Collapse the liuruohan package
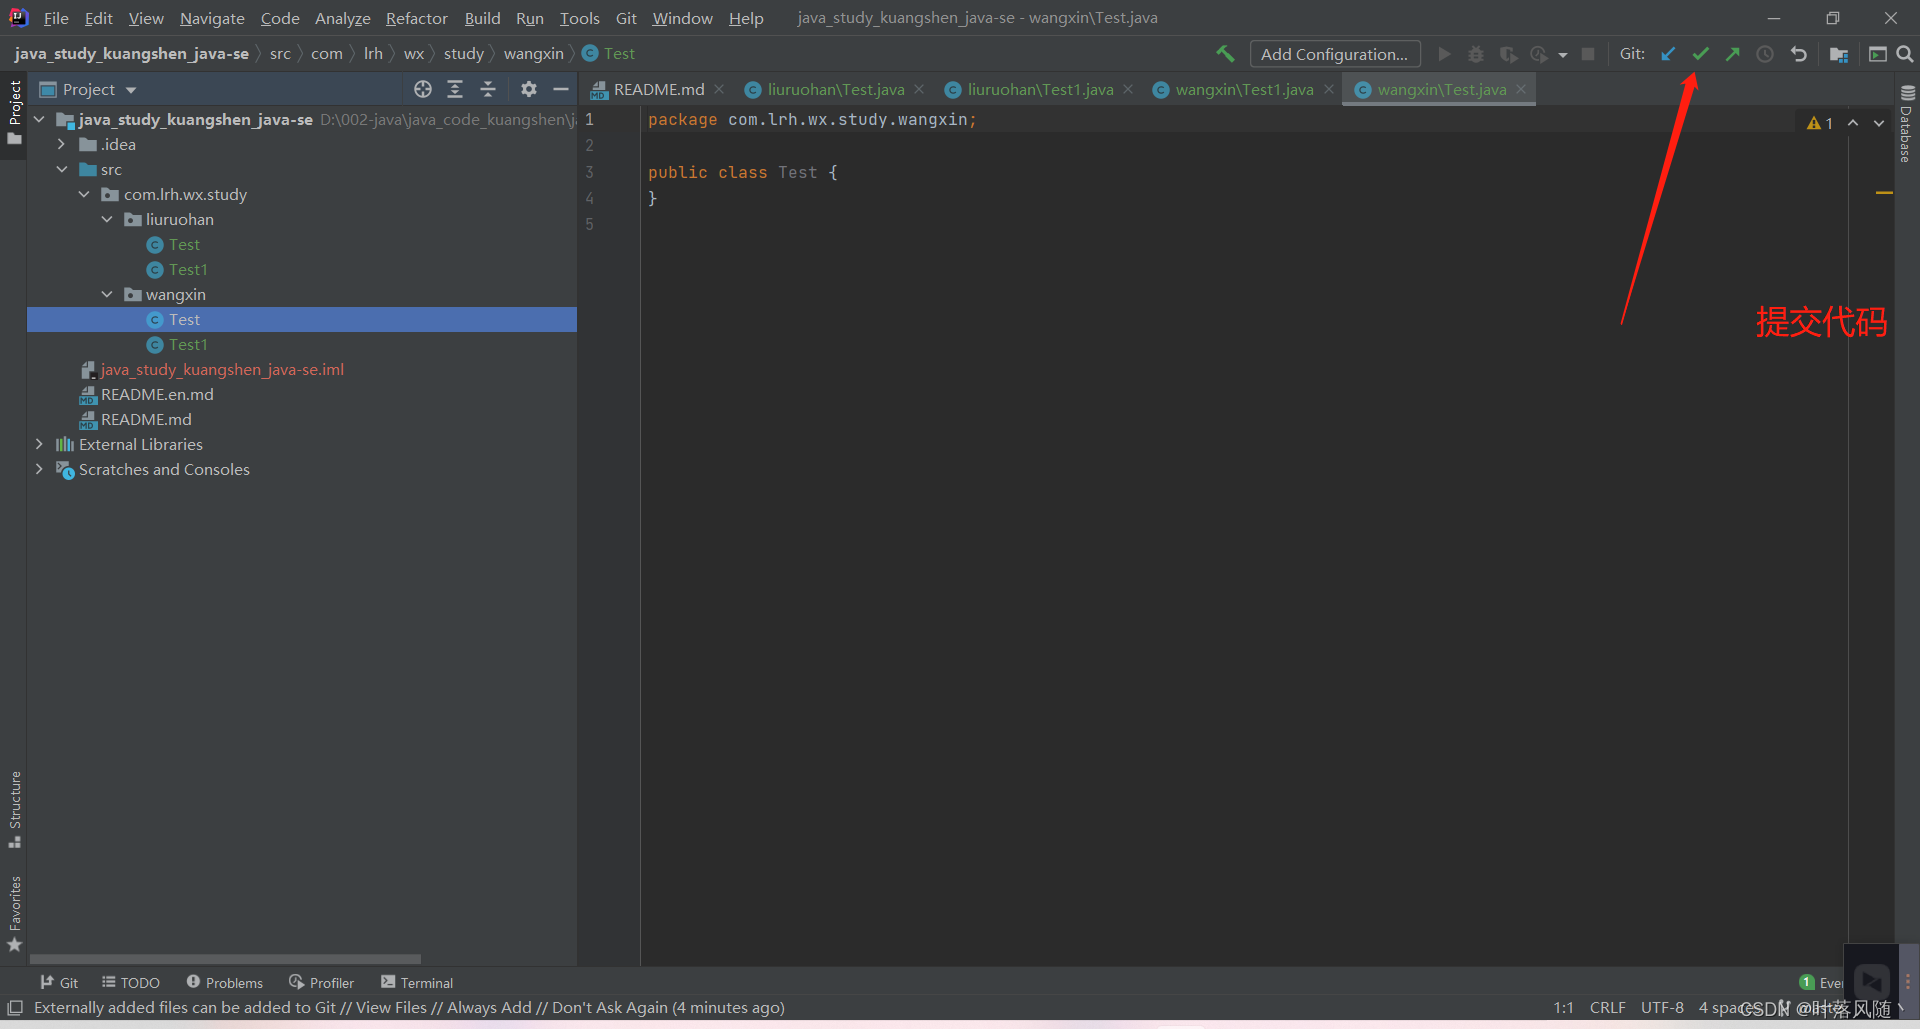Screen dimensions: 1920x1029 [x=107, y=219]
